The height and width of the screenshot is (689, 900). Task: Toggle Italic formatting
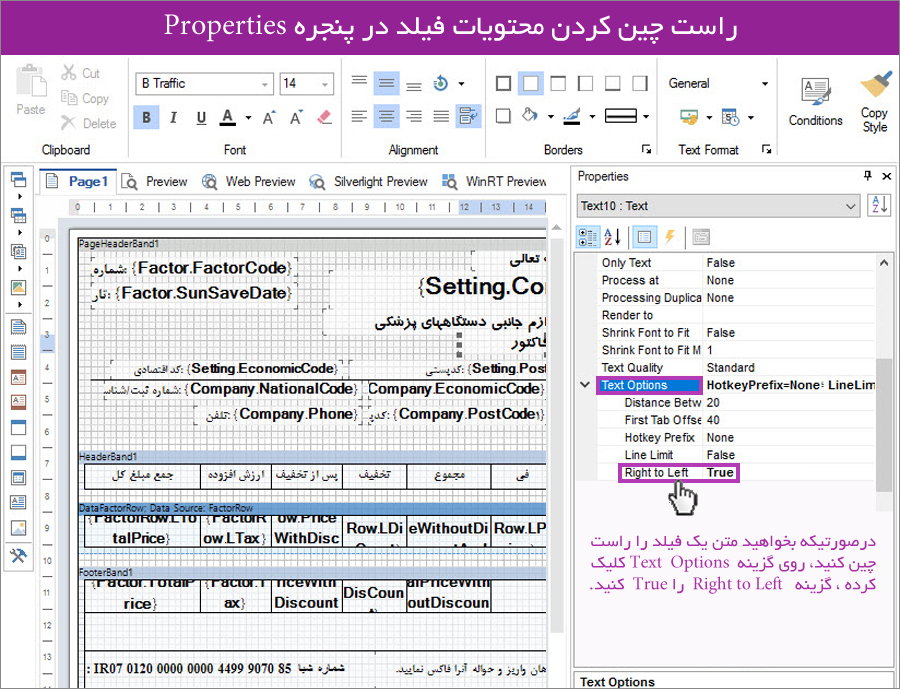point(174,118)
